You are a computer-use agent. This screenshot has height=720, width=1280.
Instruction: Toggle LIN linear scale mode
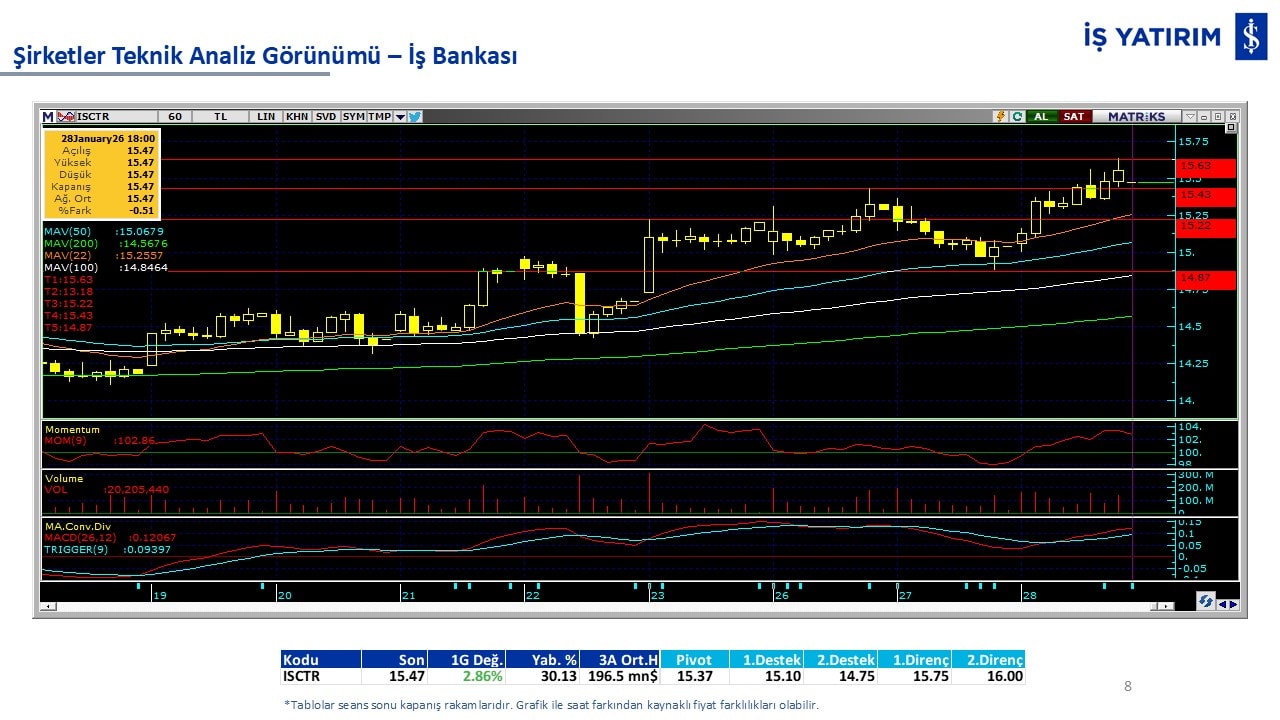pos(265,117)
